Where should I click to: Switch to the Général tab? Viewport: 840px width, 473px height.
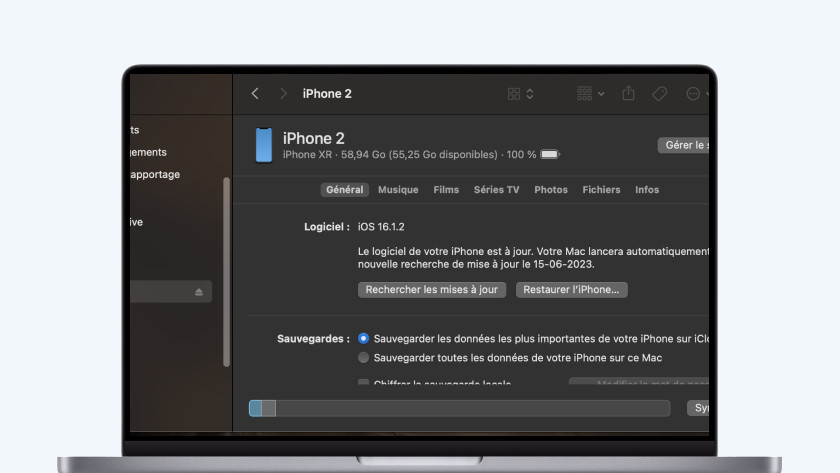pos(344,190)
